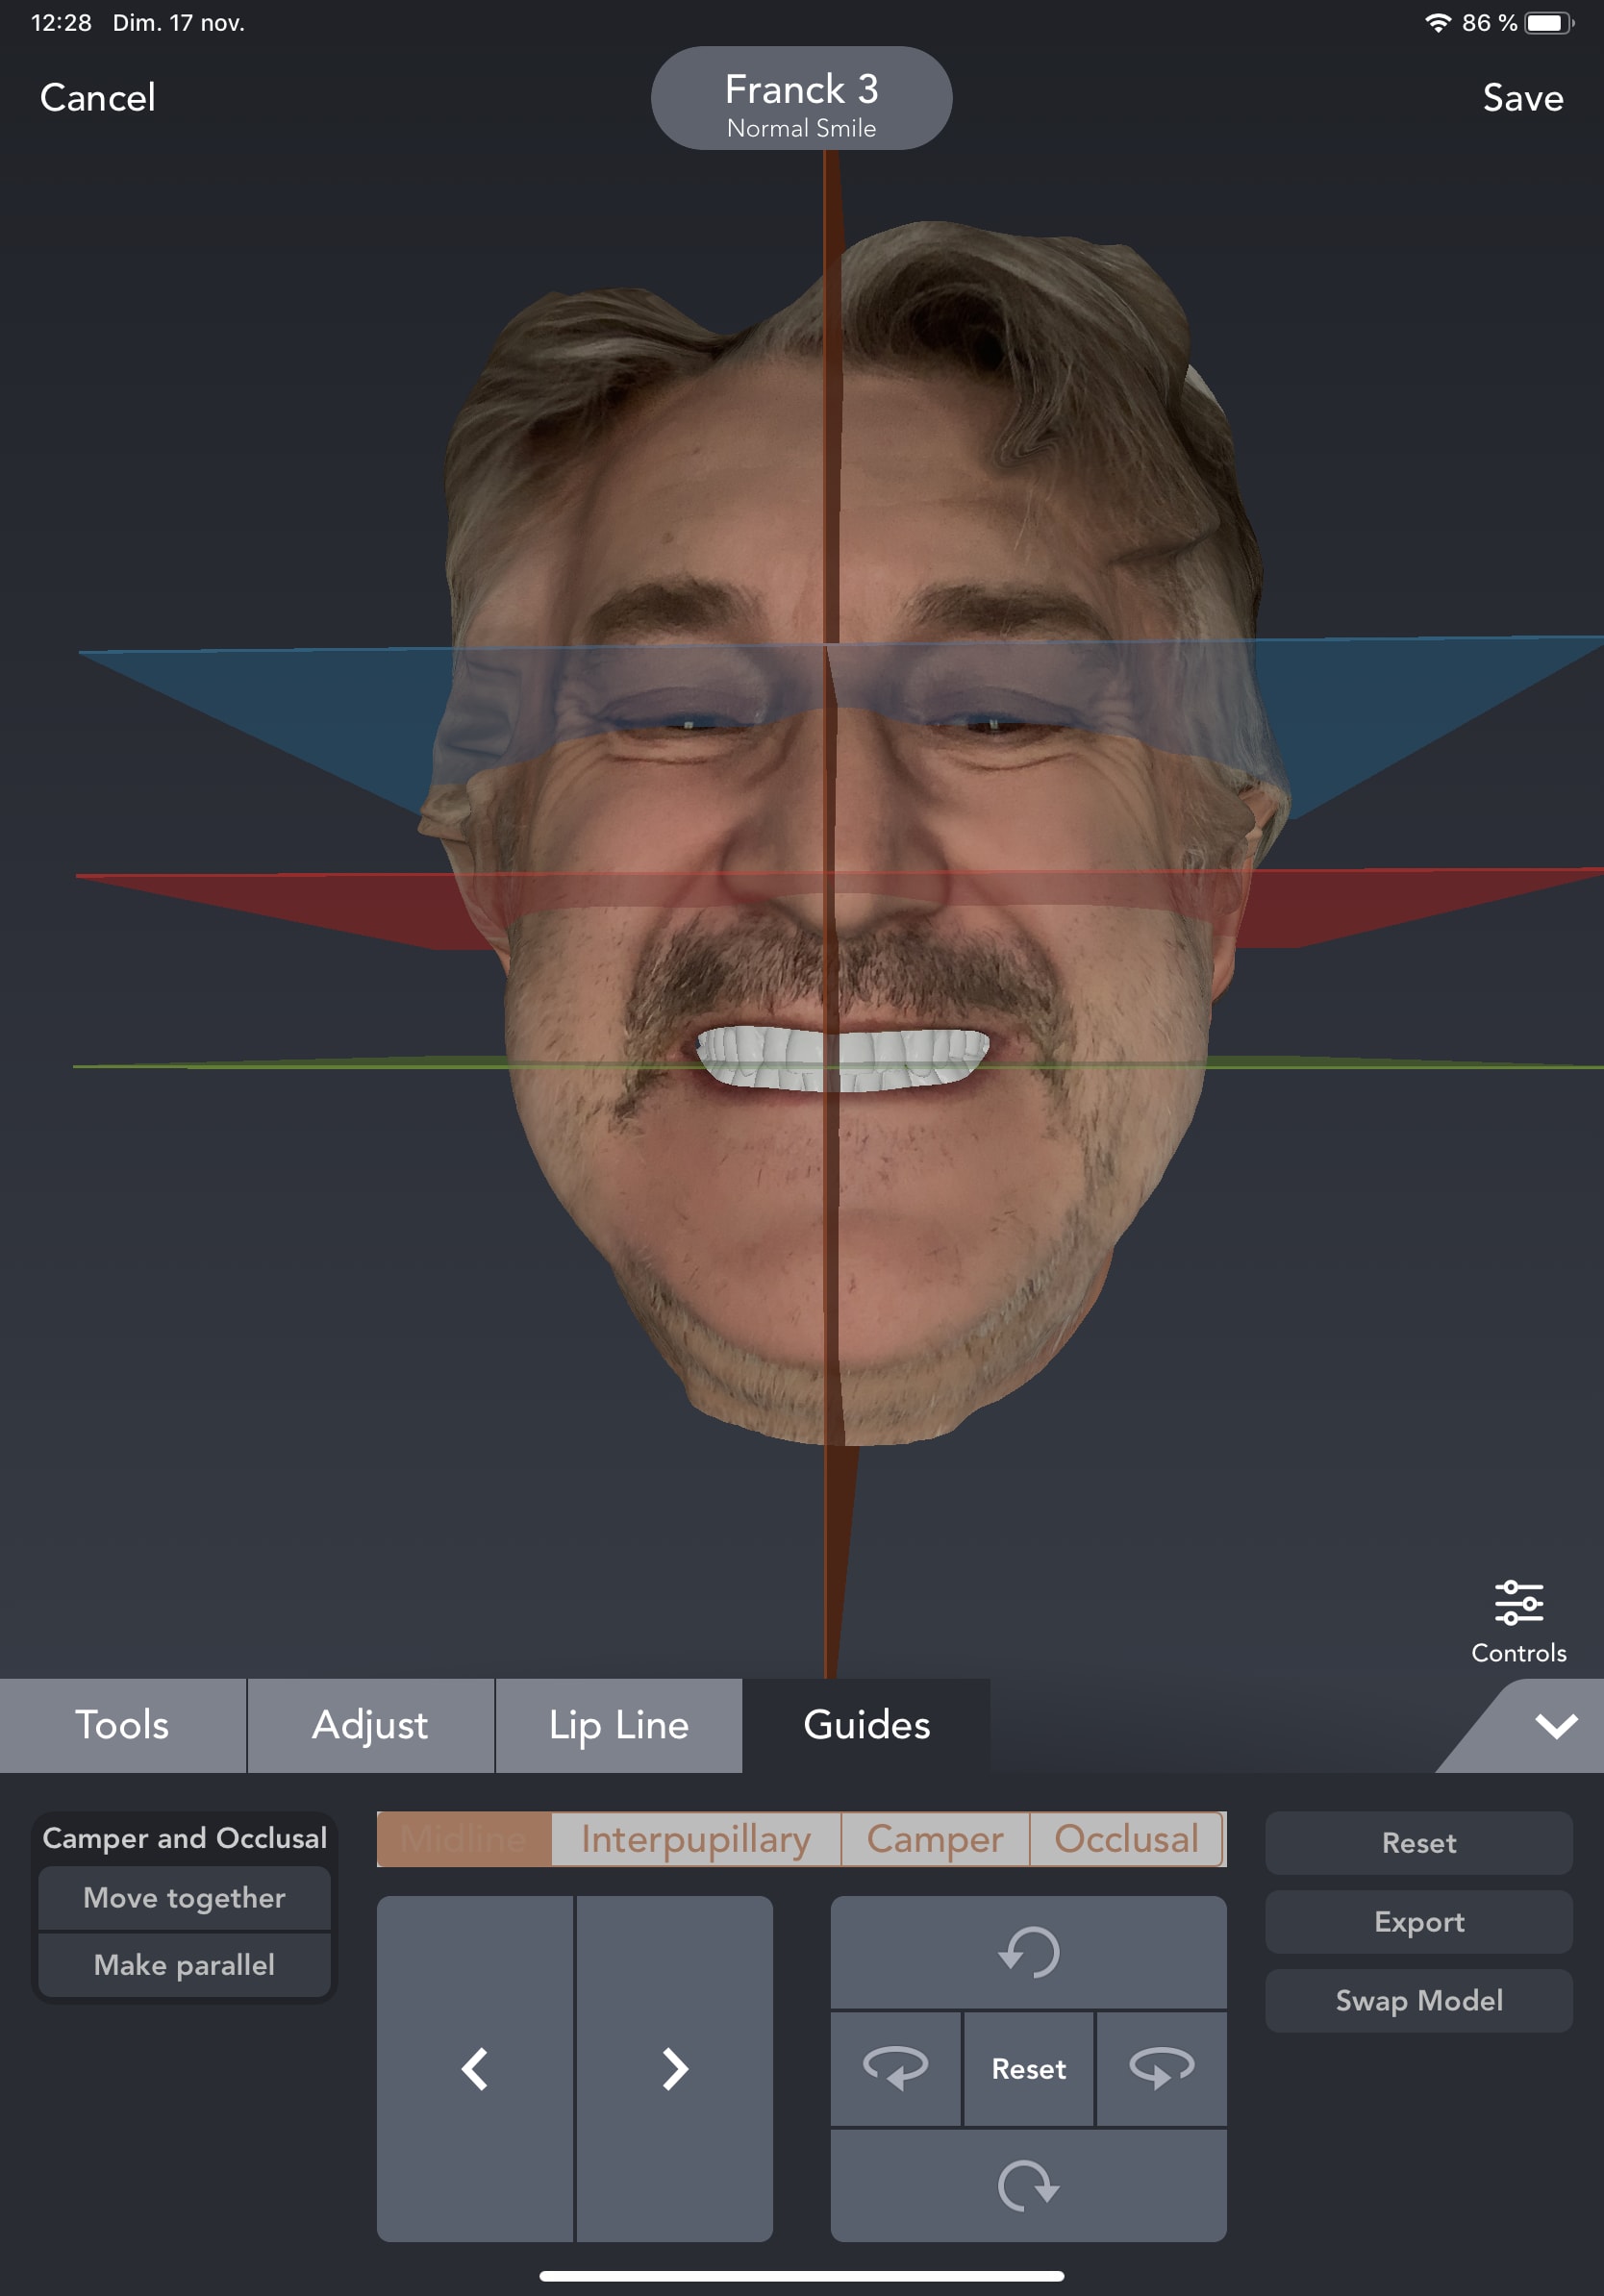This screenshot has height=2296, width=1604.
Task: Click the left arrow move button
Action: click(475, 2068)
